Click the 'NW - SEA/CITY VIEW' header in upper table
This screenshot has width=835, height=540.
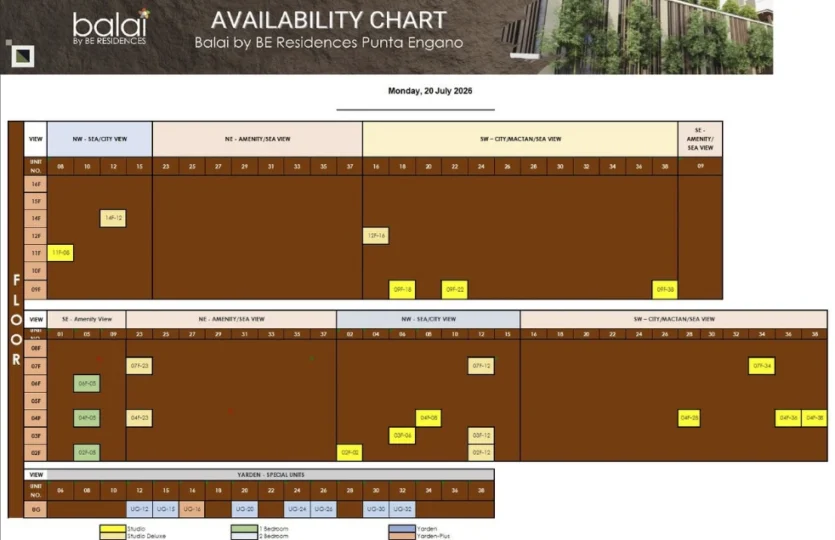[100, 139]
